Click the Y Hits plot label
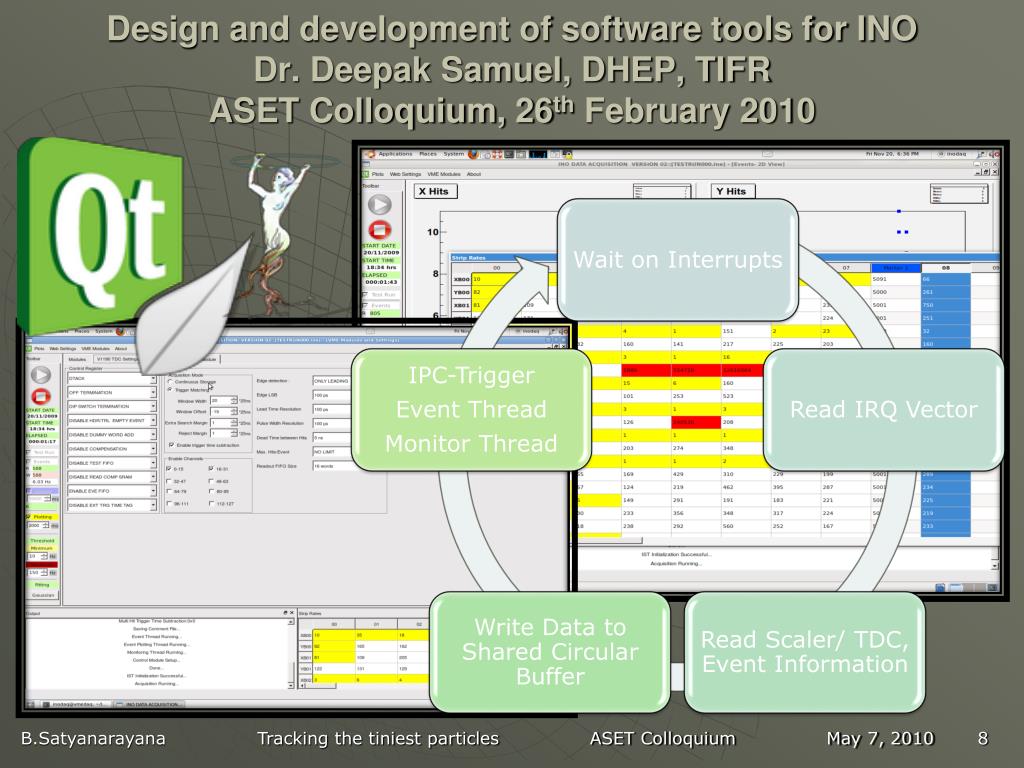Viewport: 1024px width, 768px height. pyautogui.click(x=731, y=191)
